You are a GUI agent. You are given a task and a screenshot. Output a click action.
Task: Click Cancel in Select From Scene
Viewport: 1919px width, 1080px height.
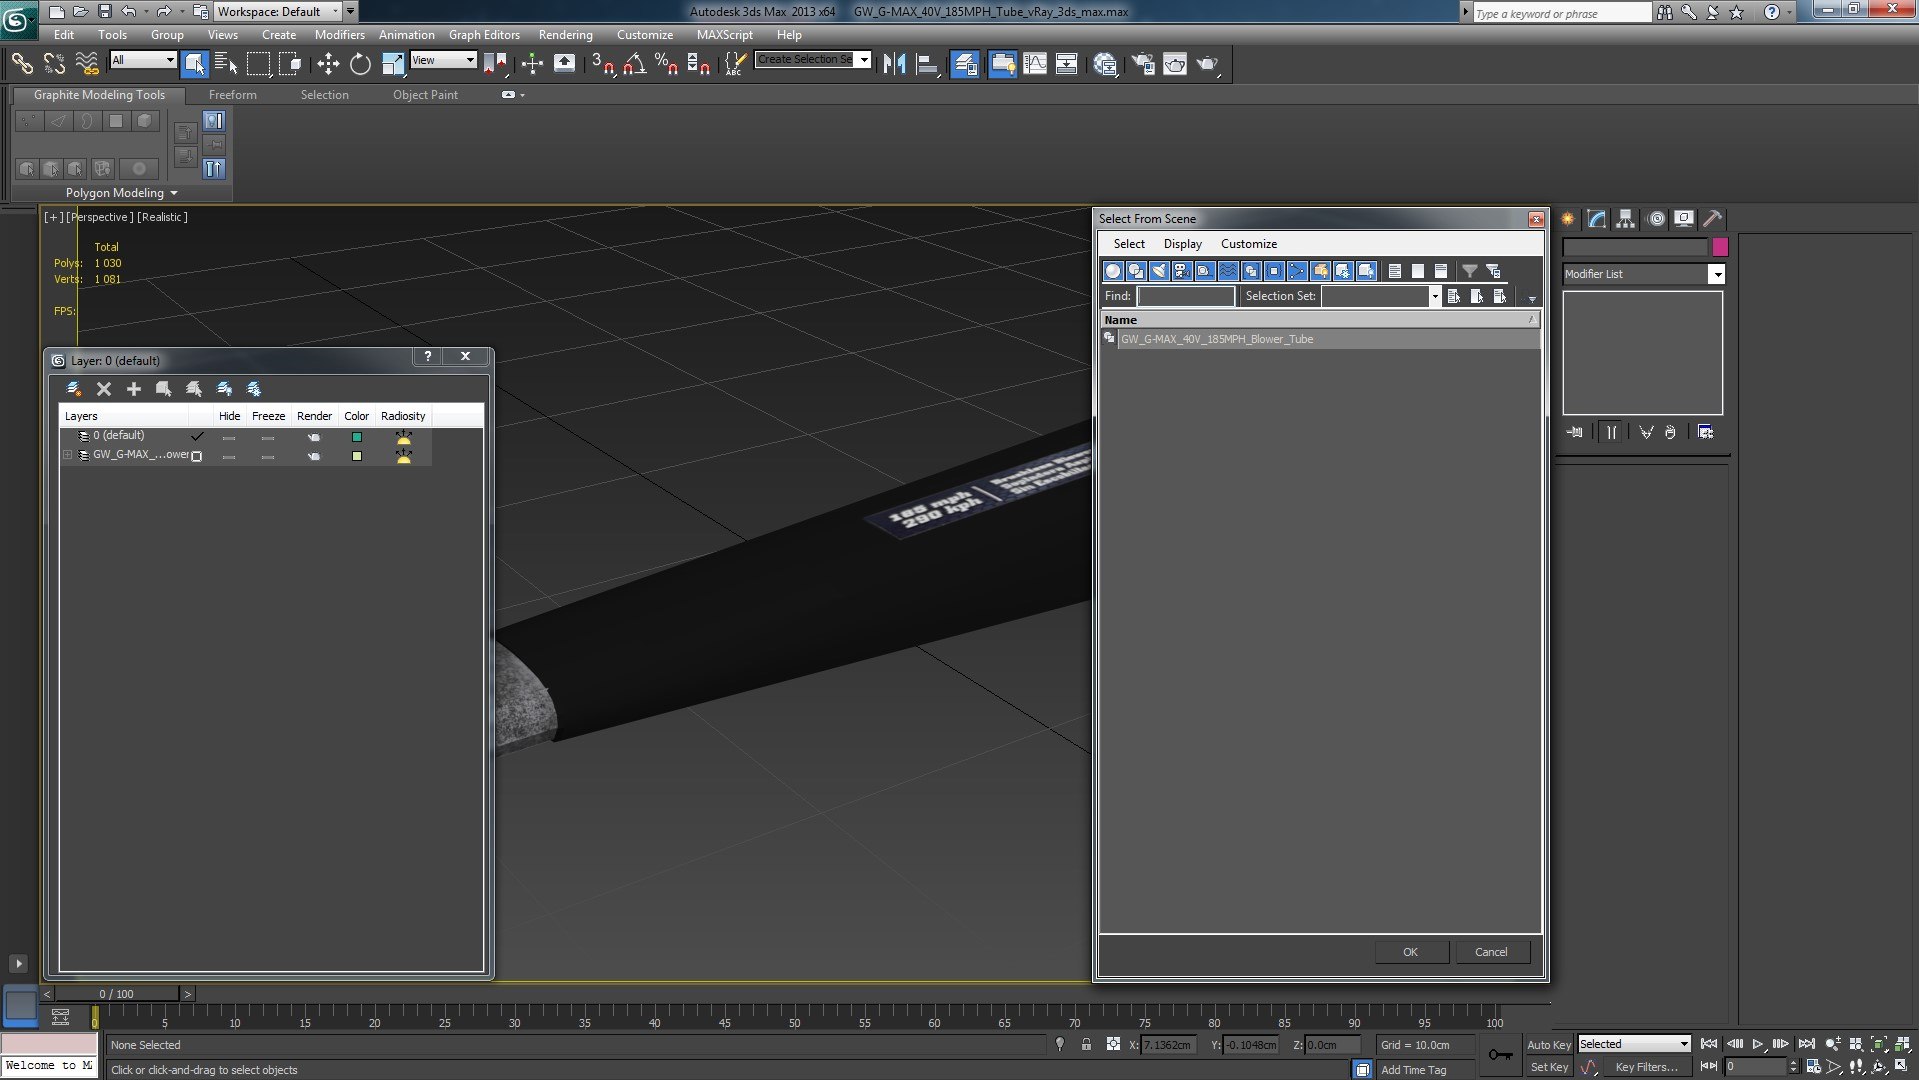1491,952
